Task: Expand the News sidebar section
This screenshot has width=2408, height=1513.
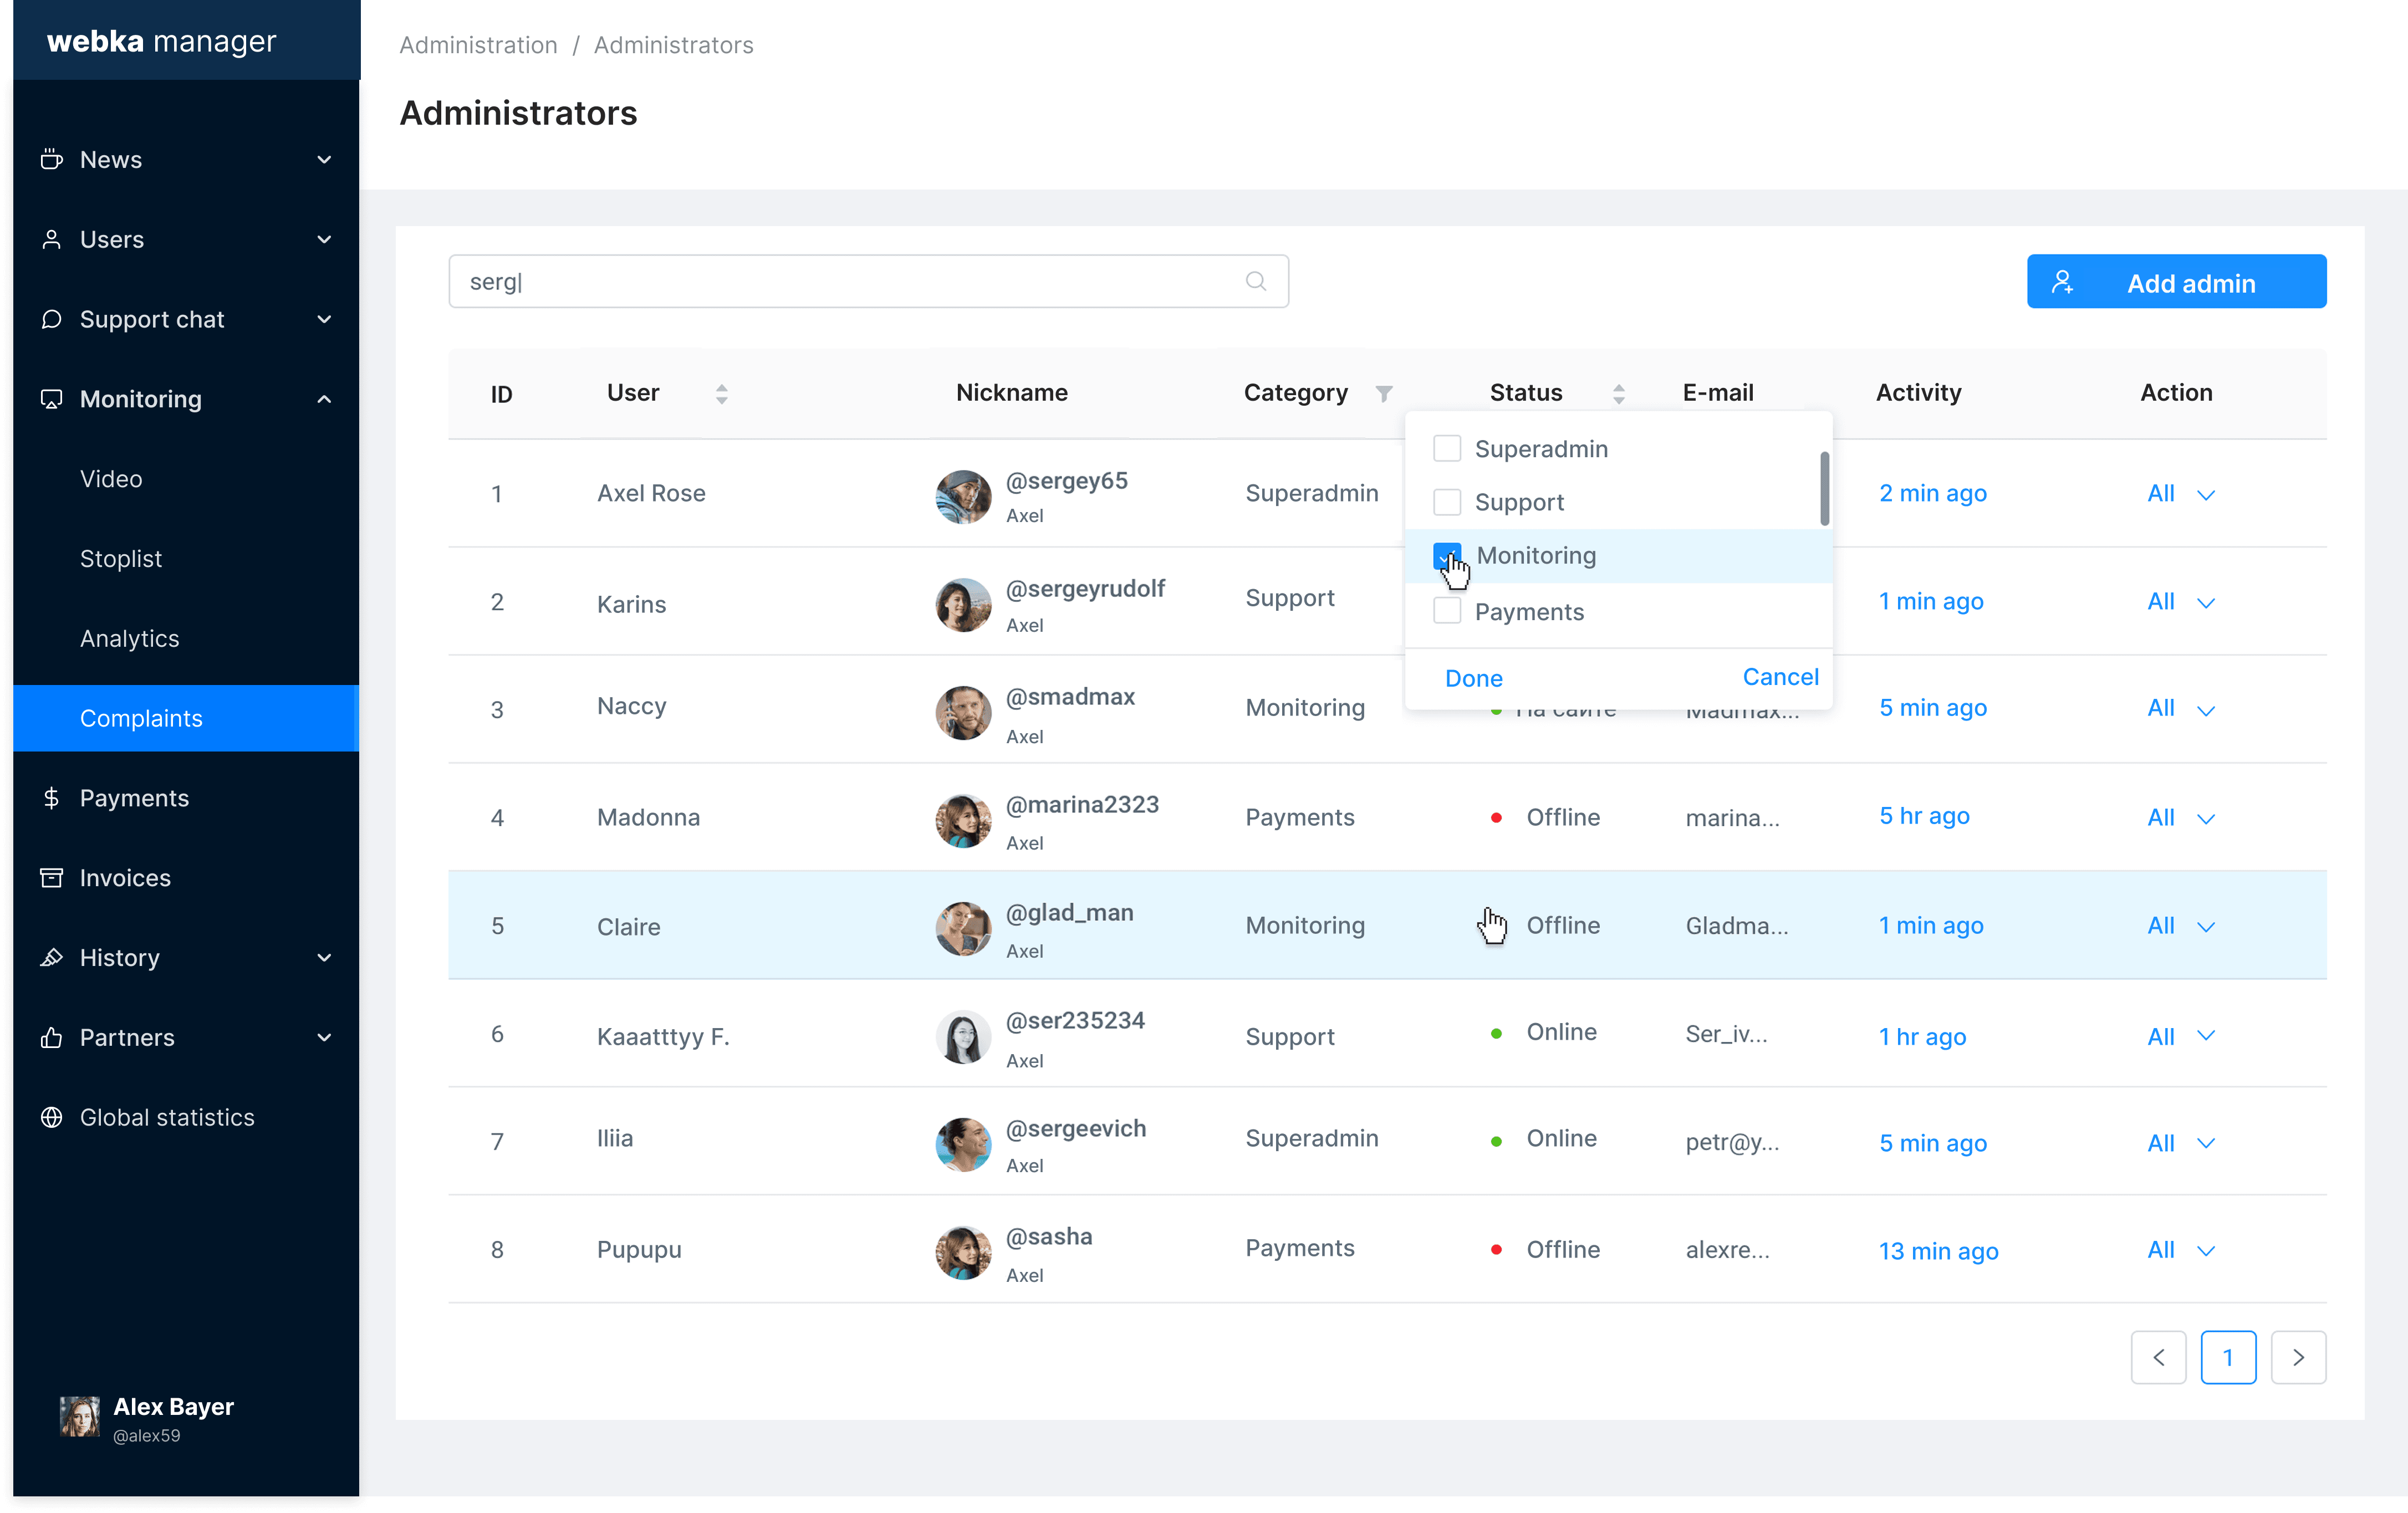Action: [324, 159]
